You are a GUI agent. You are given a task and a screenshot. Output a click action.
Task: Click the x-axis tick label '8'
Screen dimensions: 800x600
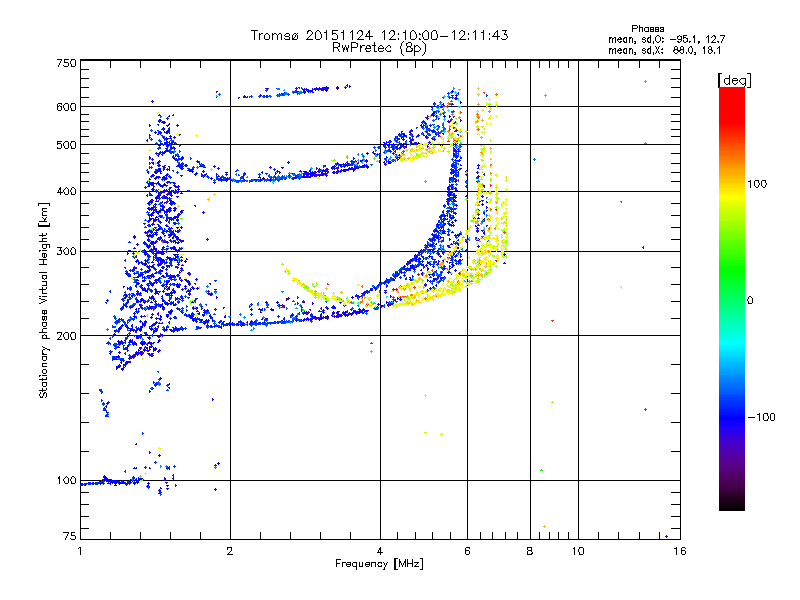coord(530,551)
